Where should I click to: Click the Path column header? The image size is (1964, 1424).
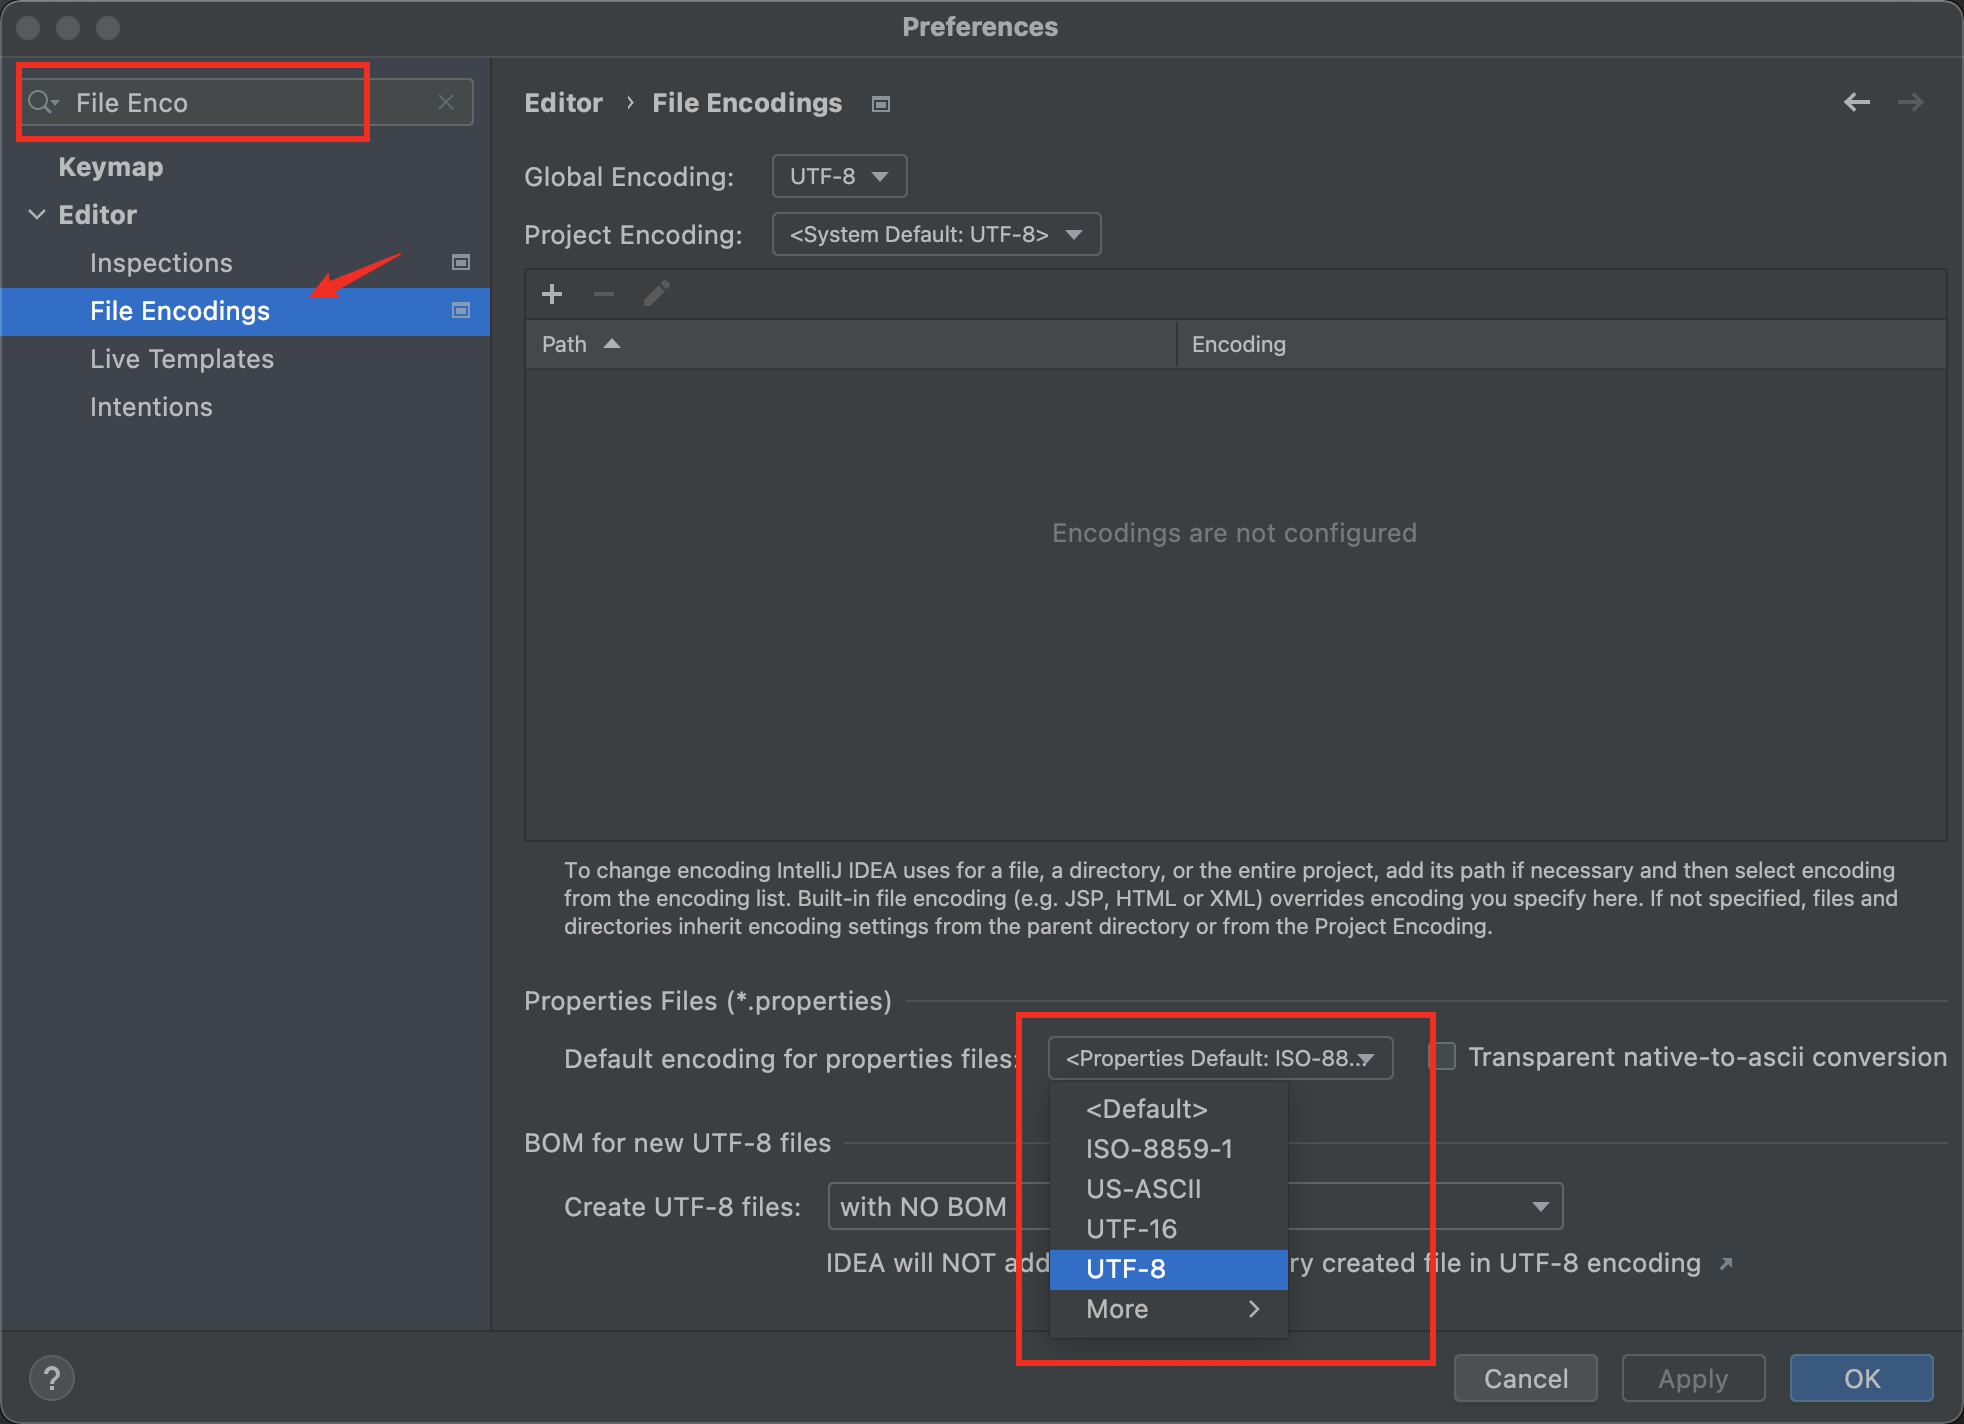point(850,344)
